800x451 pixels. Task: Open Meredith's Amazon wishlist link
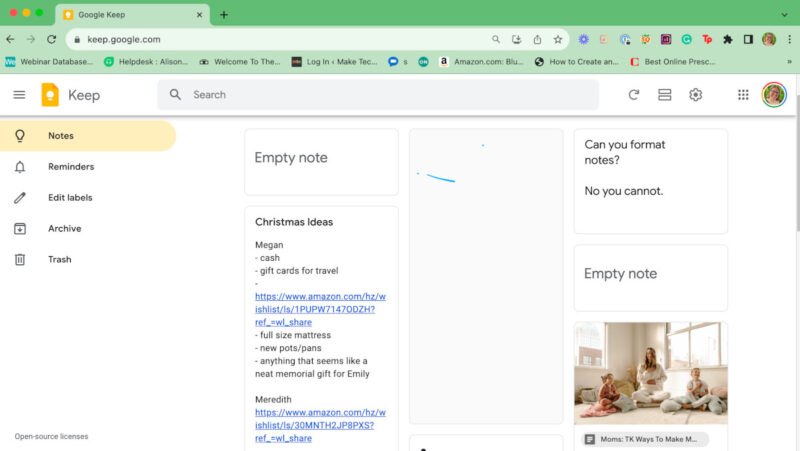coord(320,425)
